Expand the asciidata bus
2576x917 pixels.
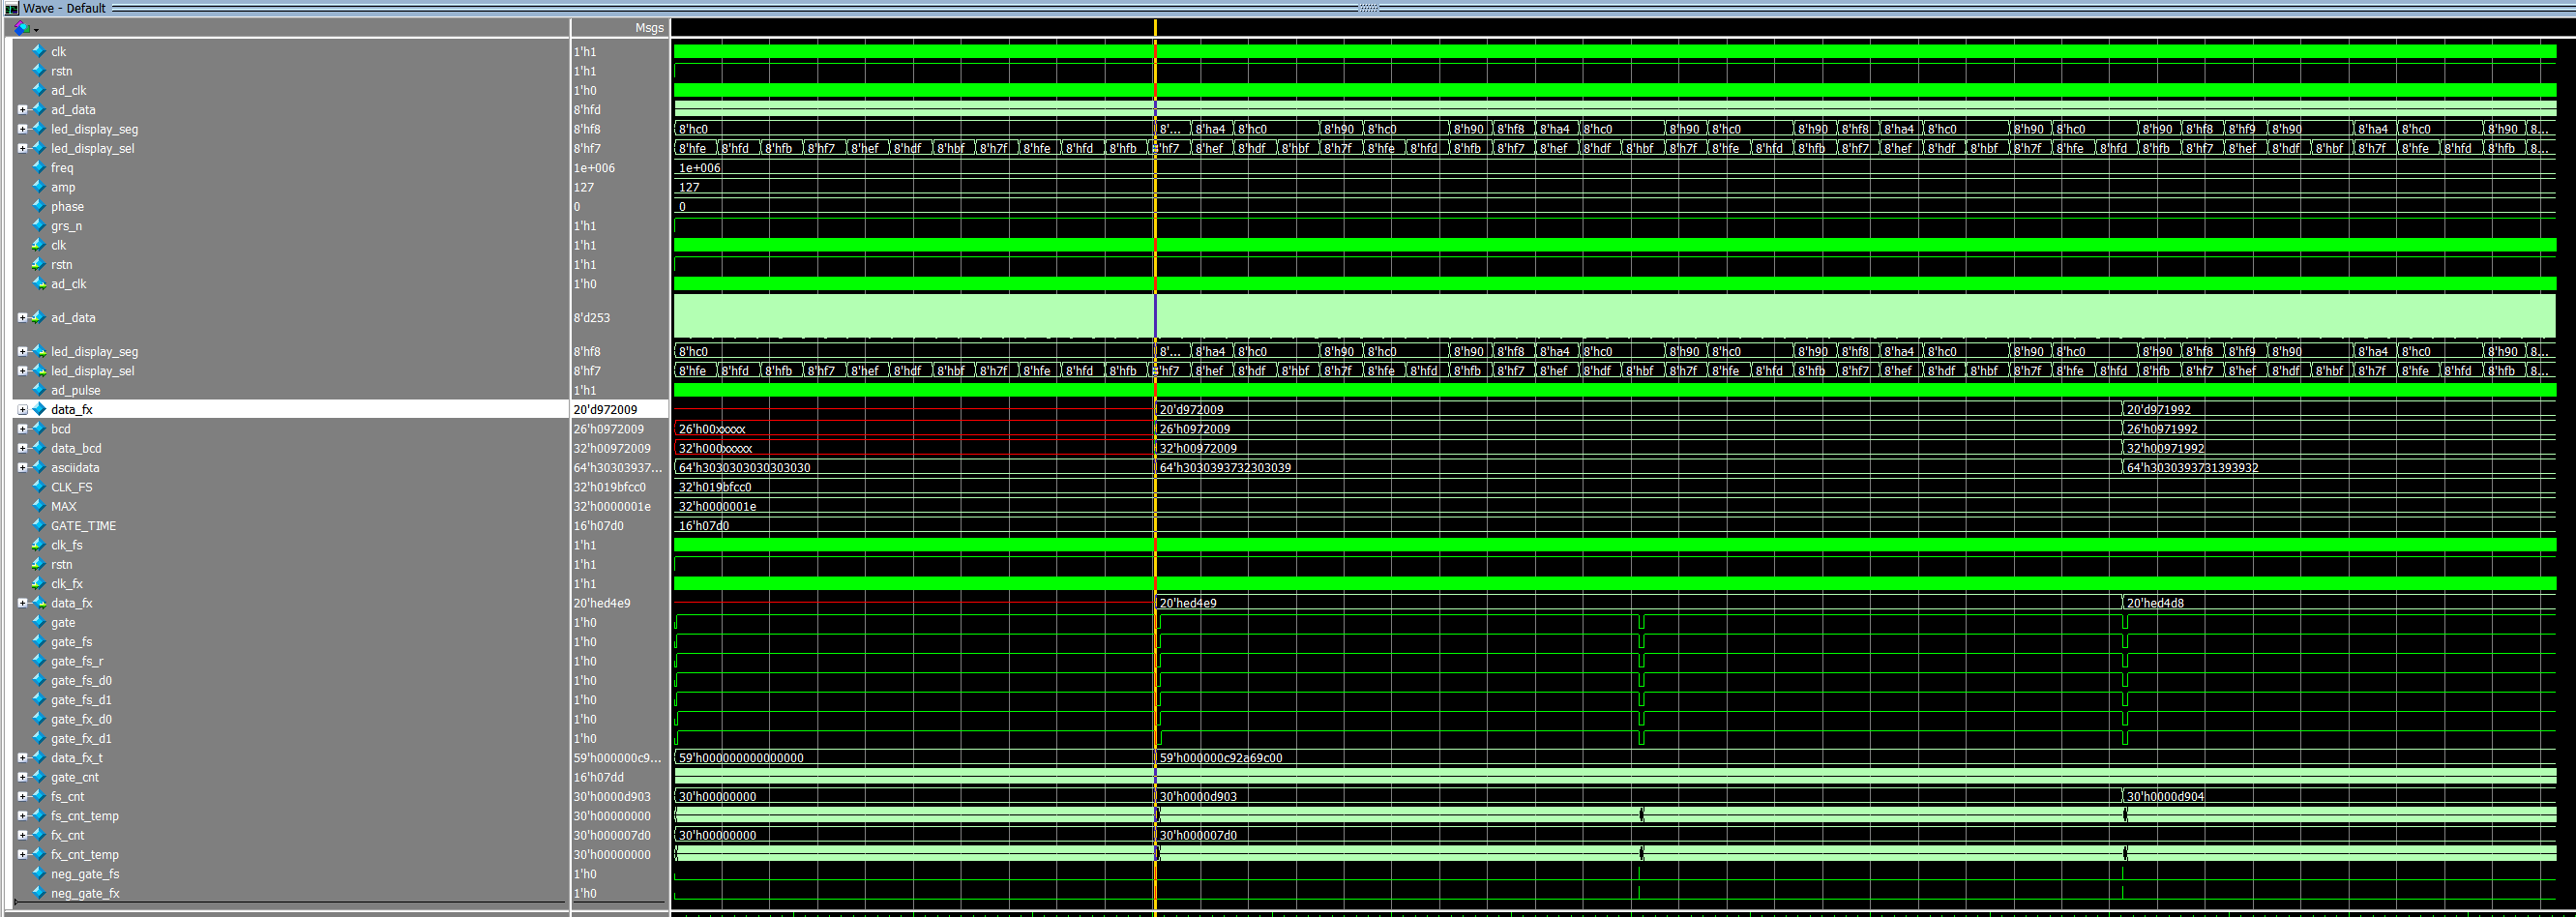tap(22, 468)
